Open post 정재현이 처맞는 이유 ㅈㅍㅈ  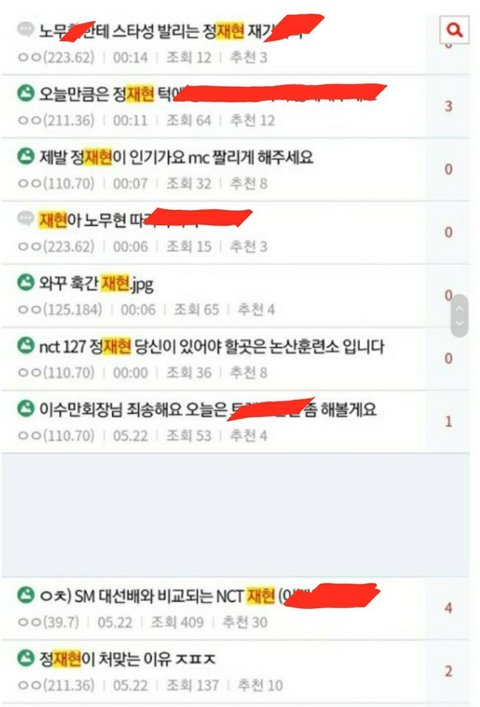point(127,659)
